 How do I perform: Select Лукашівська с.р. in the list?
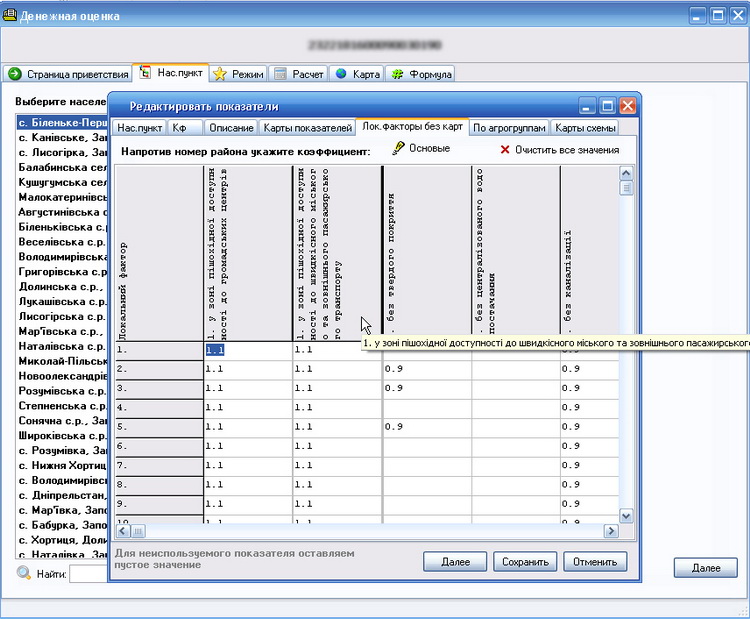tap(62, 301)
